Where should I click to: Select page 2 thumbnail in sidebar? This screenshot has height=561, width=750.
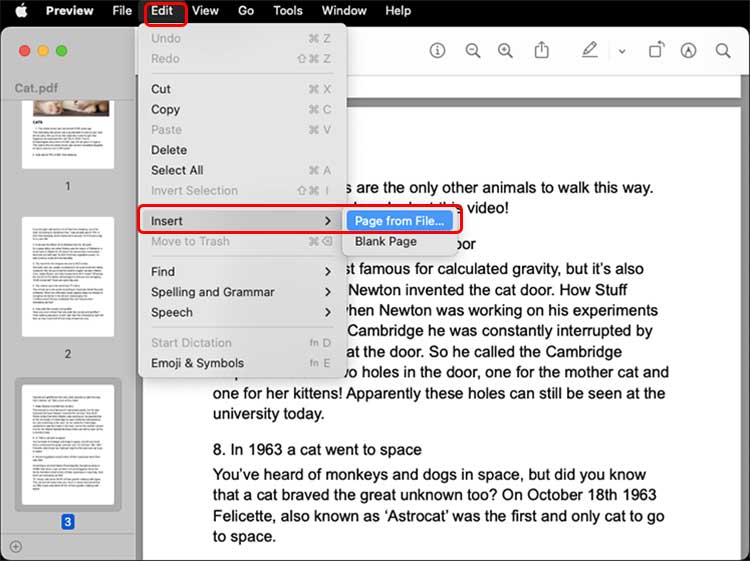[68, 276]
